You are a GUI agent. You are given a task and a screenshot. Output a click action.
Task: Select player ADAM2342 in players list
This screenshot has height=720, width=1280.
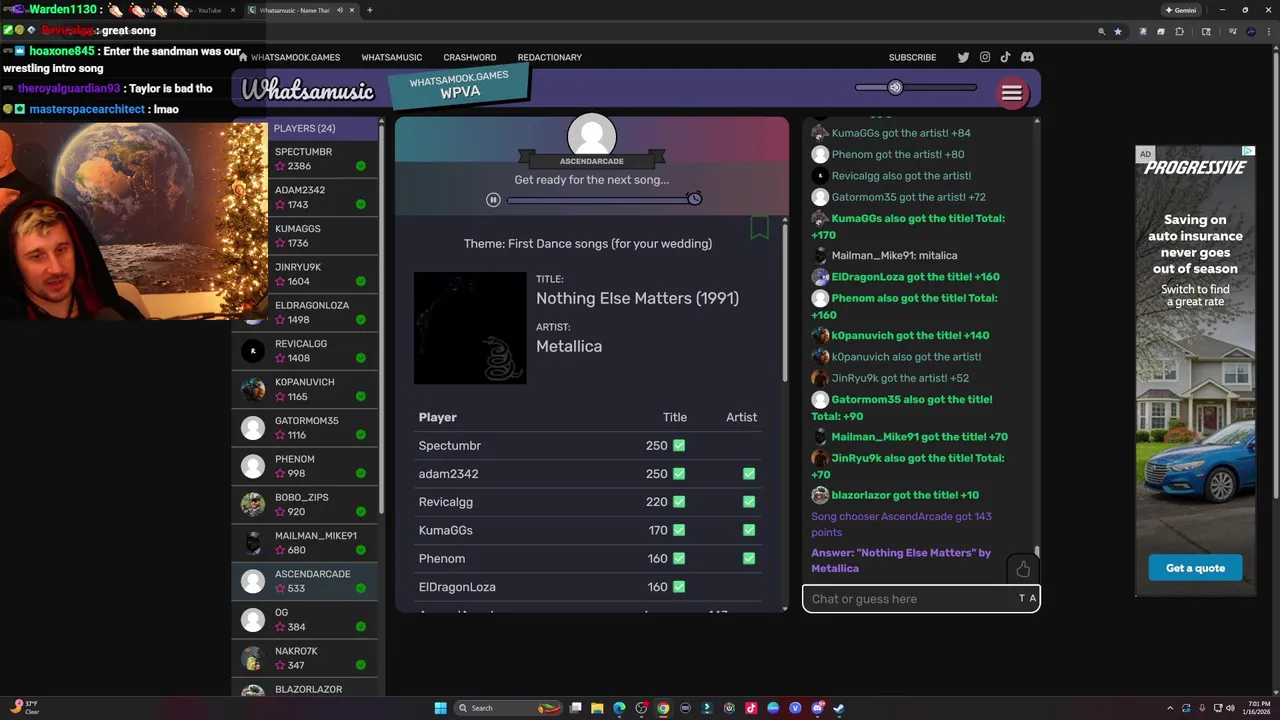pyautogui.click(x=305, y=197)
